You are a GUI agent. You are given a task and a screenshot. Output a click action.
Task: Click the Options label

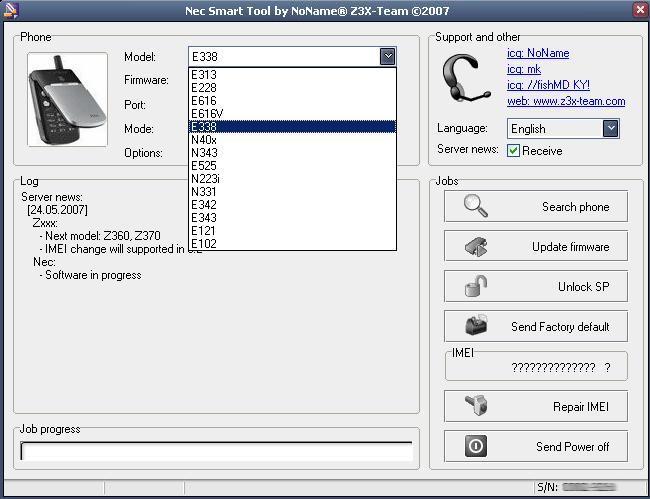tap(143, 153)
